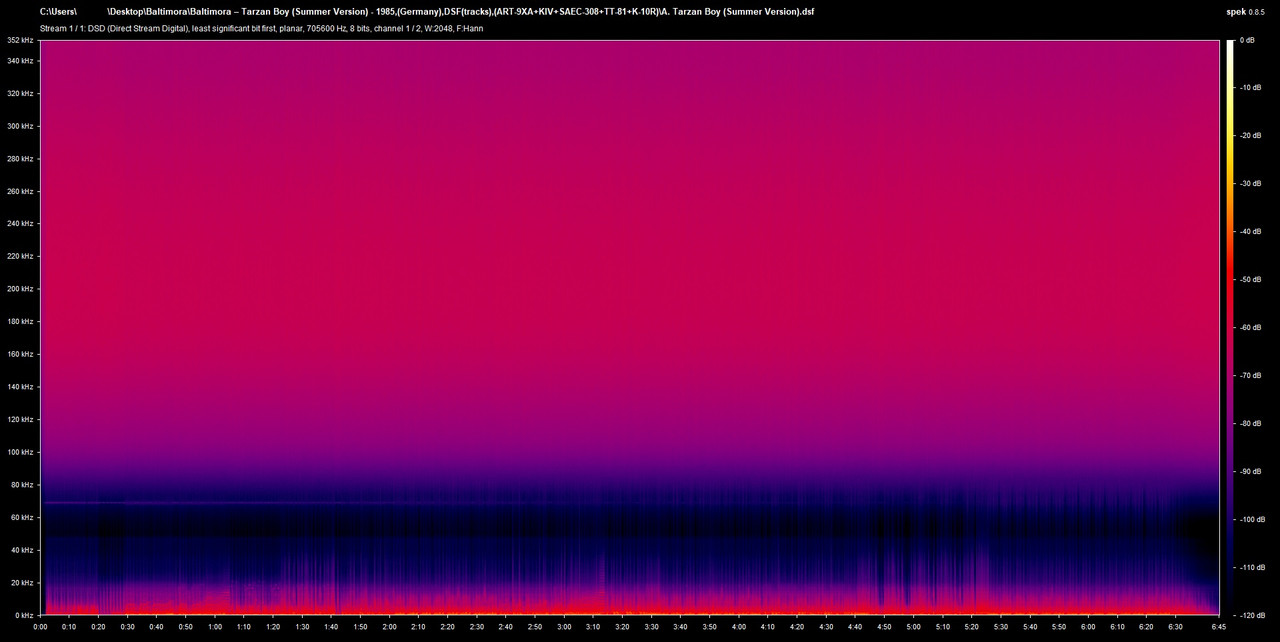Select the 300 kHz frequency label
The height and width of the screenshot is (642, 1280).
(x=21, y=126)
